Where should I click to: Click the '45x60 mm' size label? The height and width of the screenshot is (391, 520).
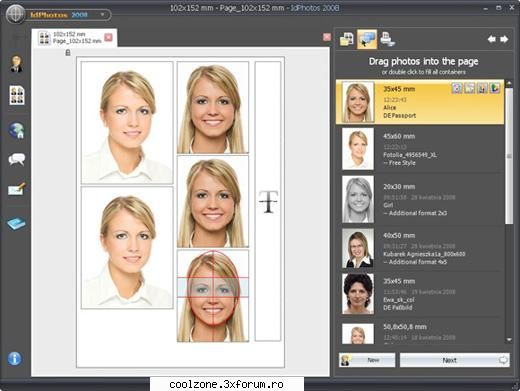coord(399,136)
